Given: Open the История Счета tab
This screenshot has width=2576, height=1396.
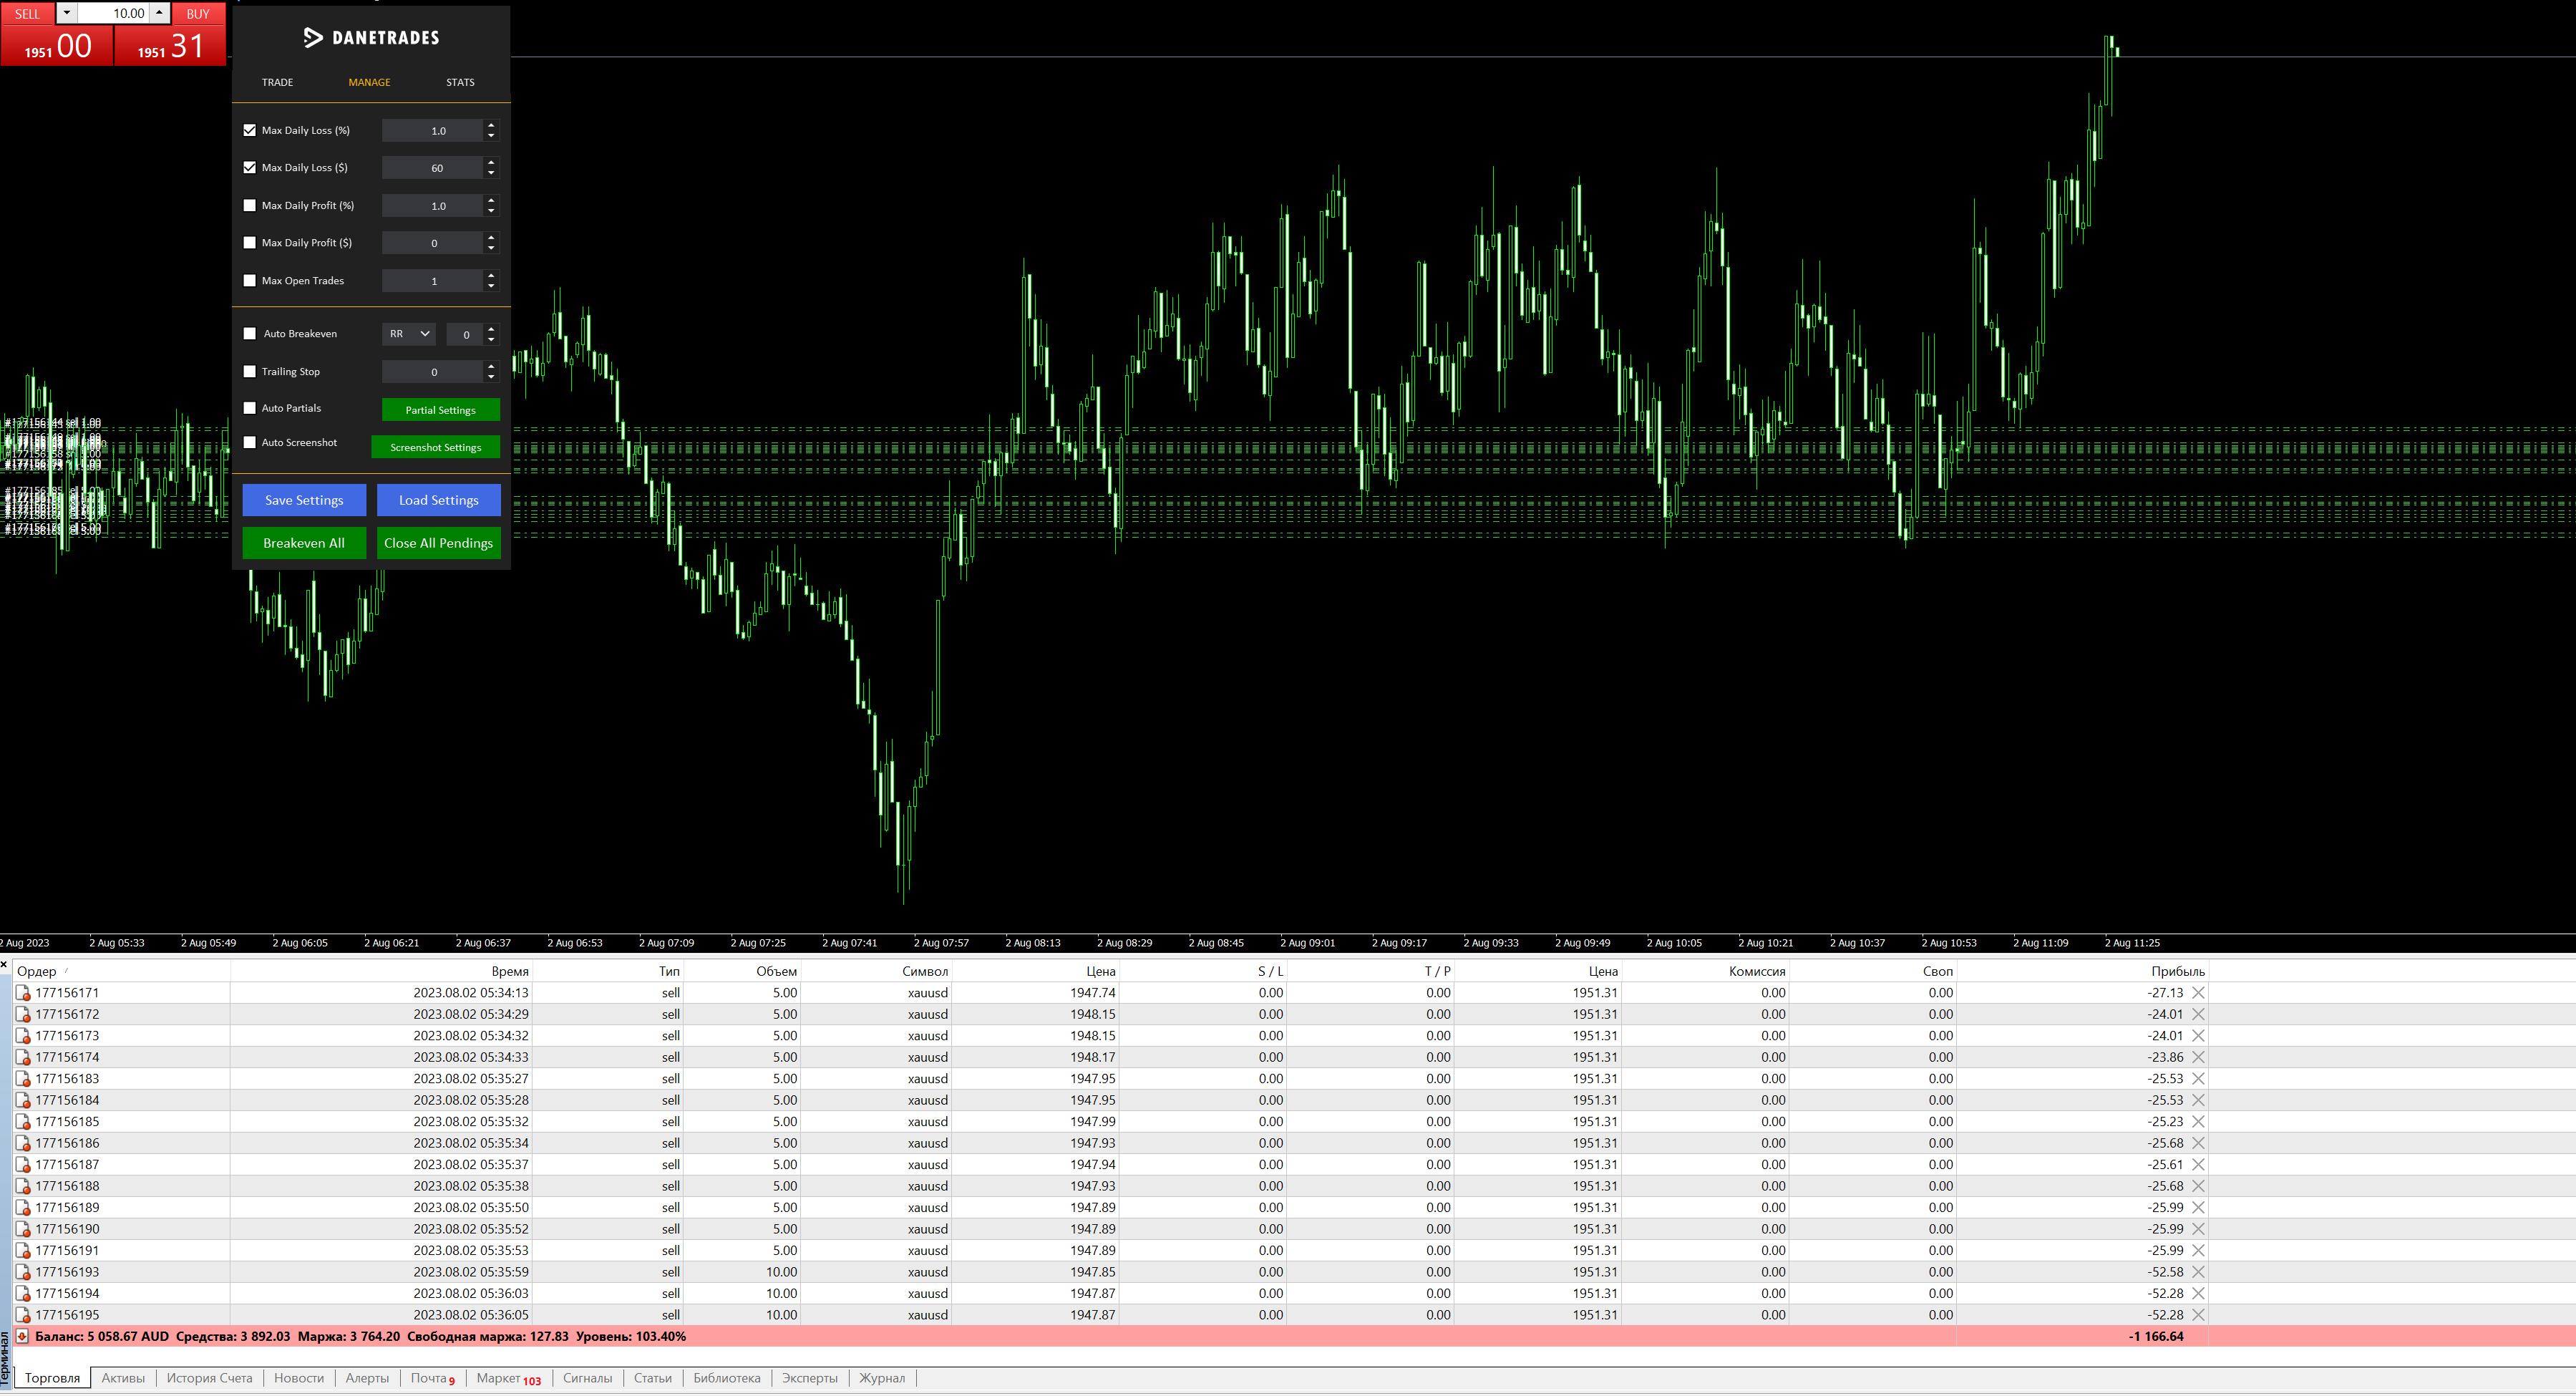Looking at the screenshot, I should pyautogui.click(x=209, y=1378).
